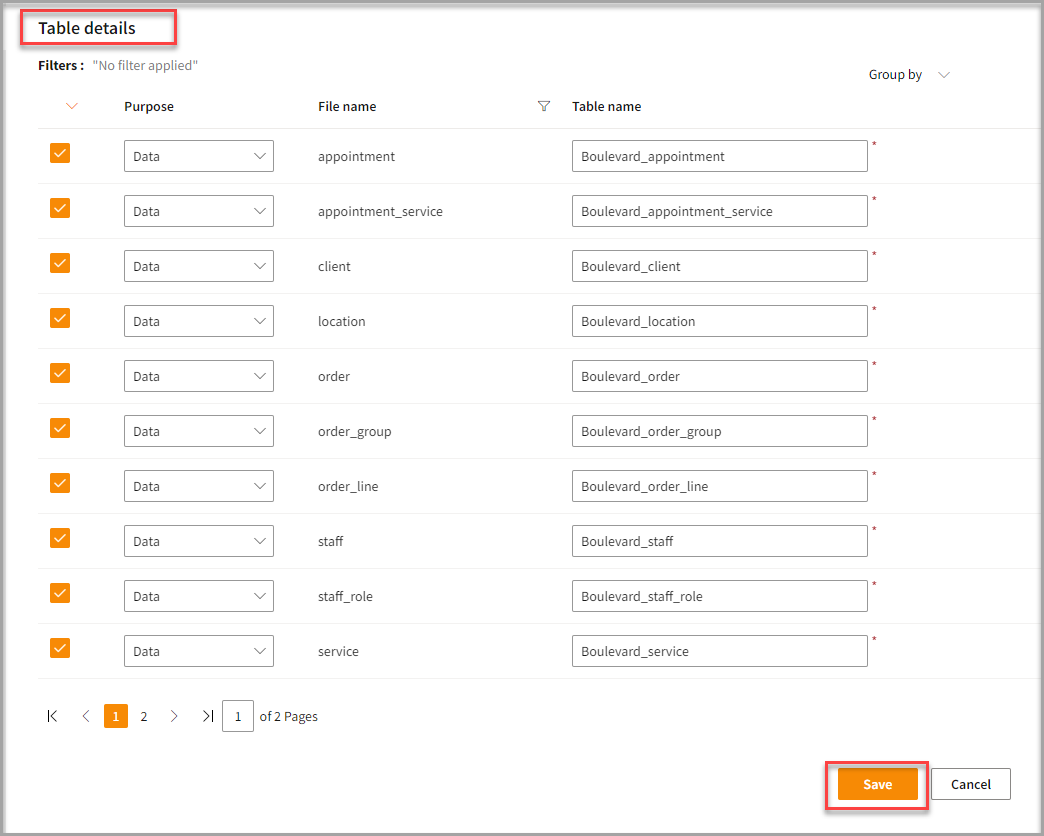This screenshot has height=836, width=1044.
Task: Click the select-all chevron in header column
Action: 71,106
